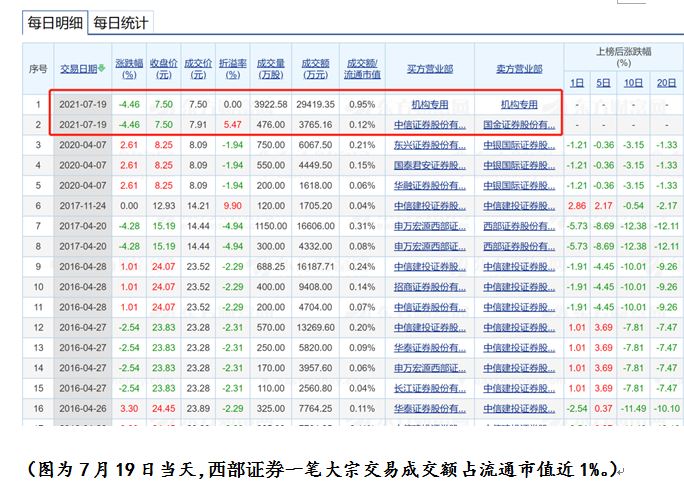684x482 pixels.
Task: Select date 2017-11-24 in row 6
Action: tap(83, 206)
